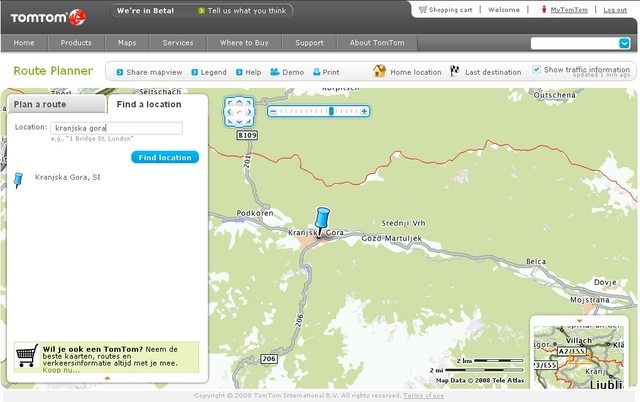Click the red MyTomTom person icon
Screen dimensions: 640x402
(544, 9)
